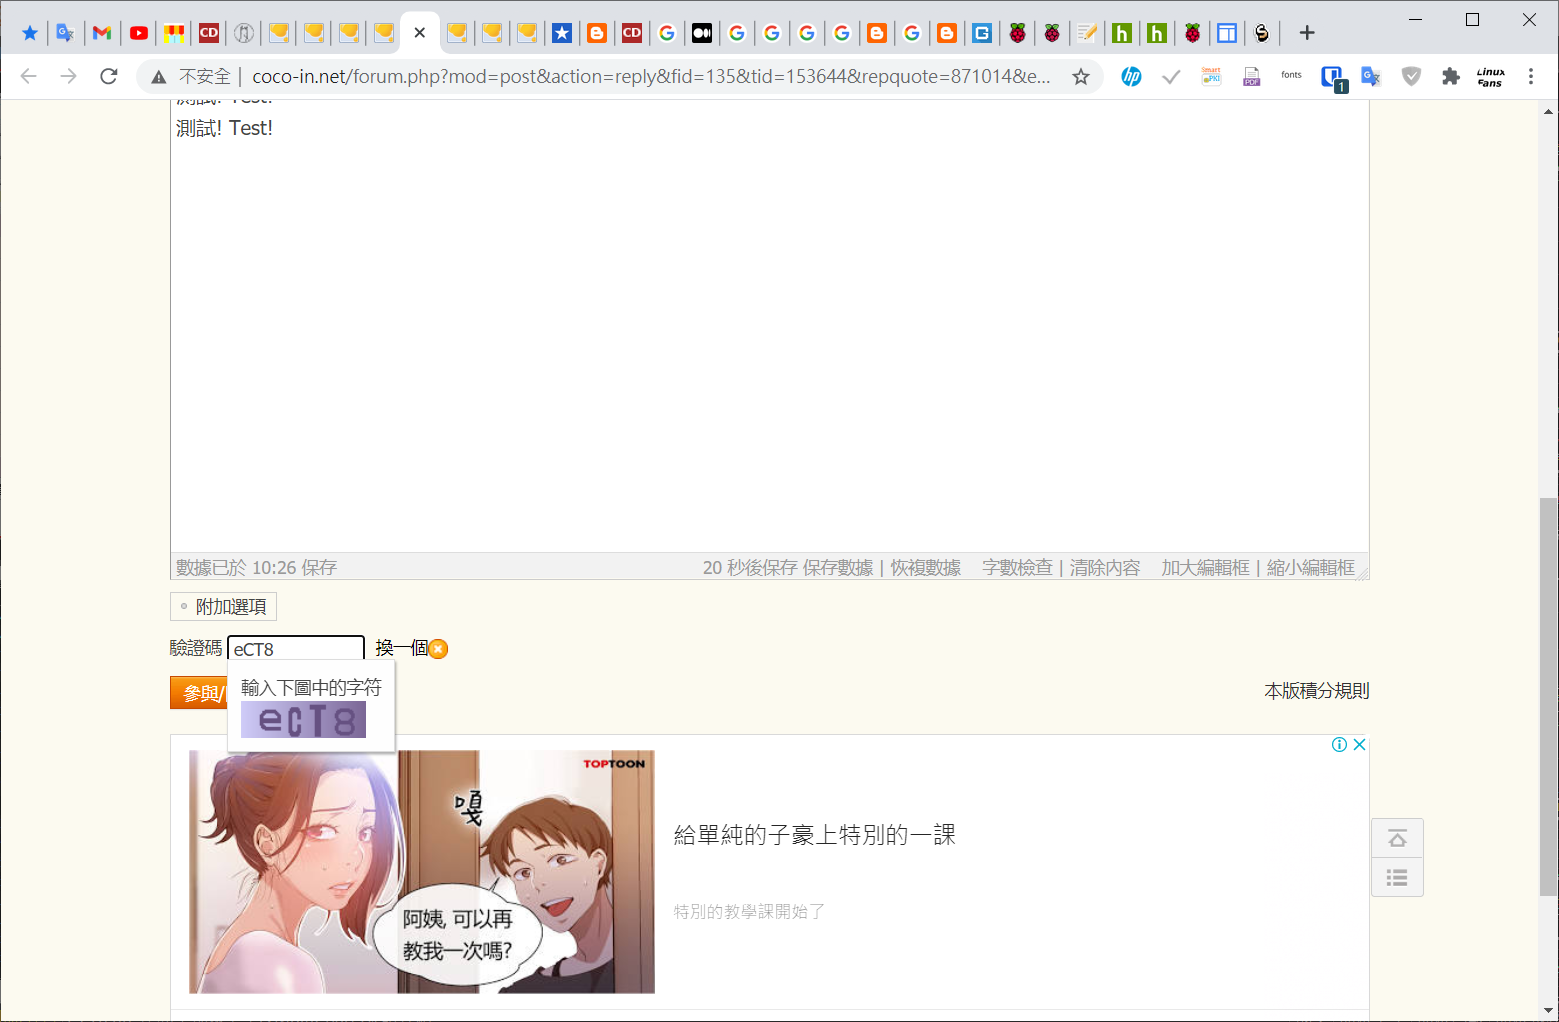Click the vertical page scrollbar thumb
The image size is (1559, 1022).
[1549, 696]
